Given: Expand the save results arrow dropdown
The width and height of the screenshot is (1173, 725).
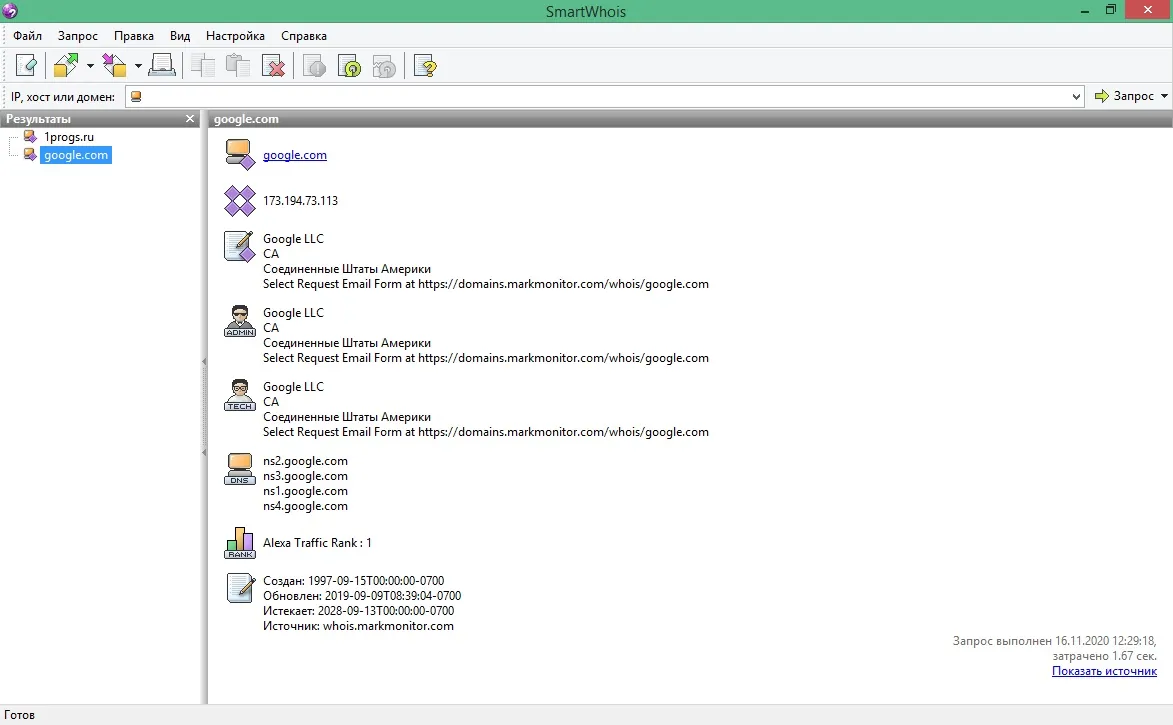Looking at the screenshot, I should (x=138, y=66).
